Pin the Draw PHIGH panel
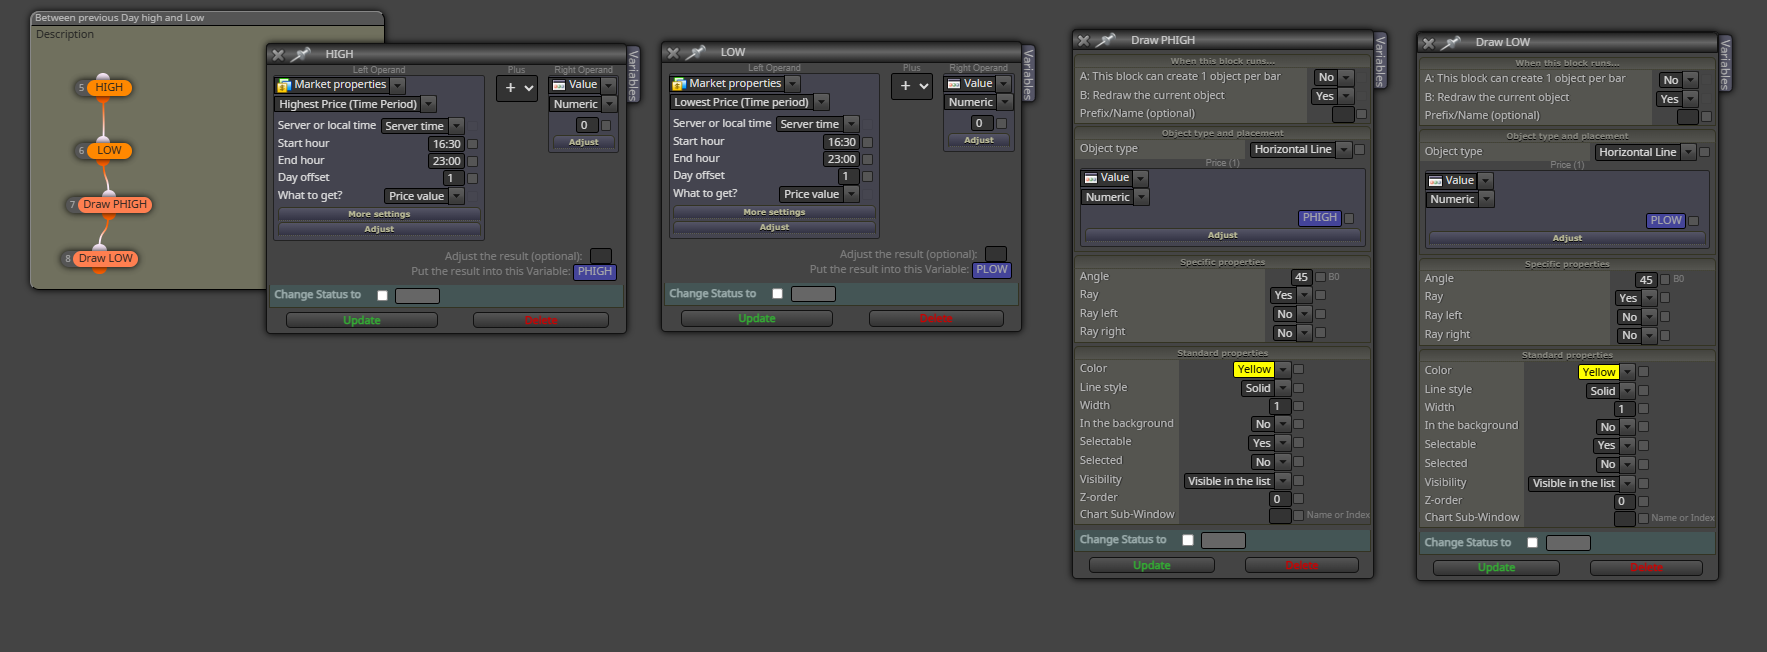This screenshot has height=652, width=1767. tap(1105, 40)
